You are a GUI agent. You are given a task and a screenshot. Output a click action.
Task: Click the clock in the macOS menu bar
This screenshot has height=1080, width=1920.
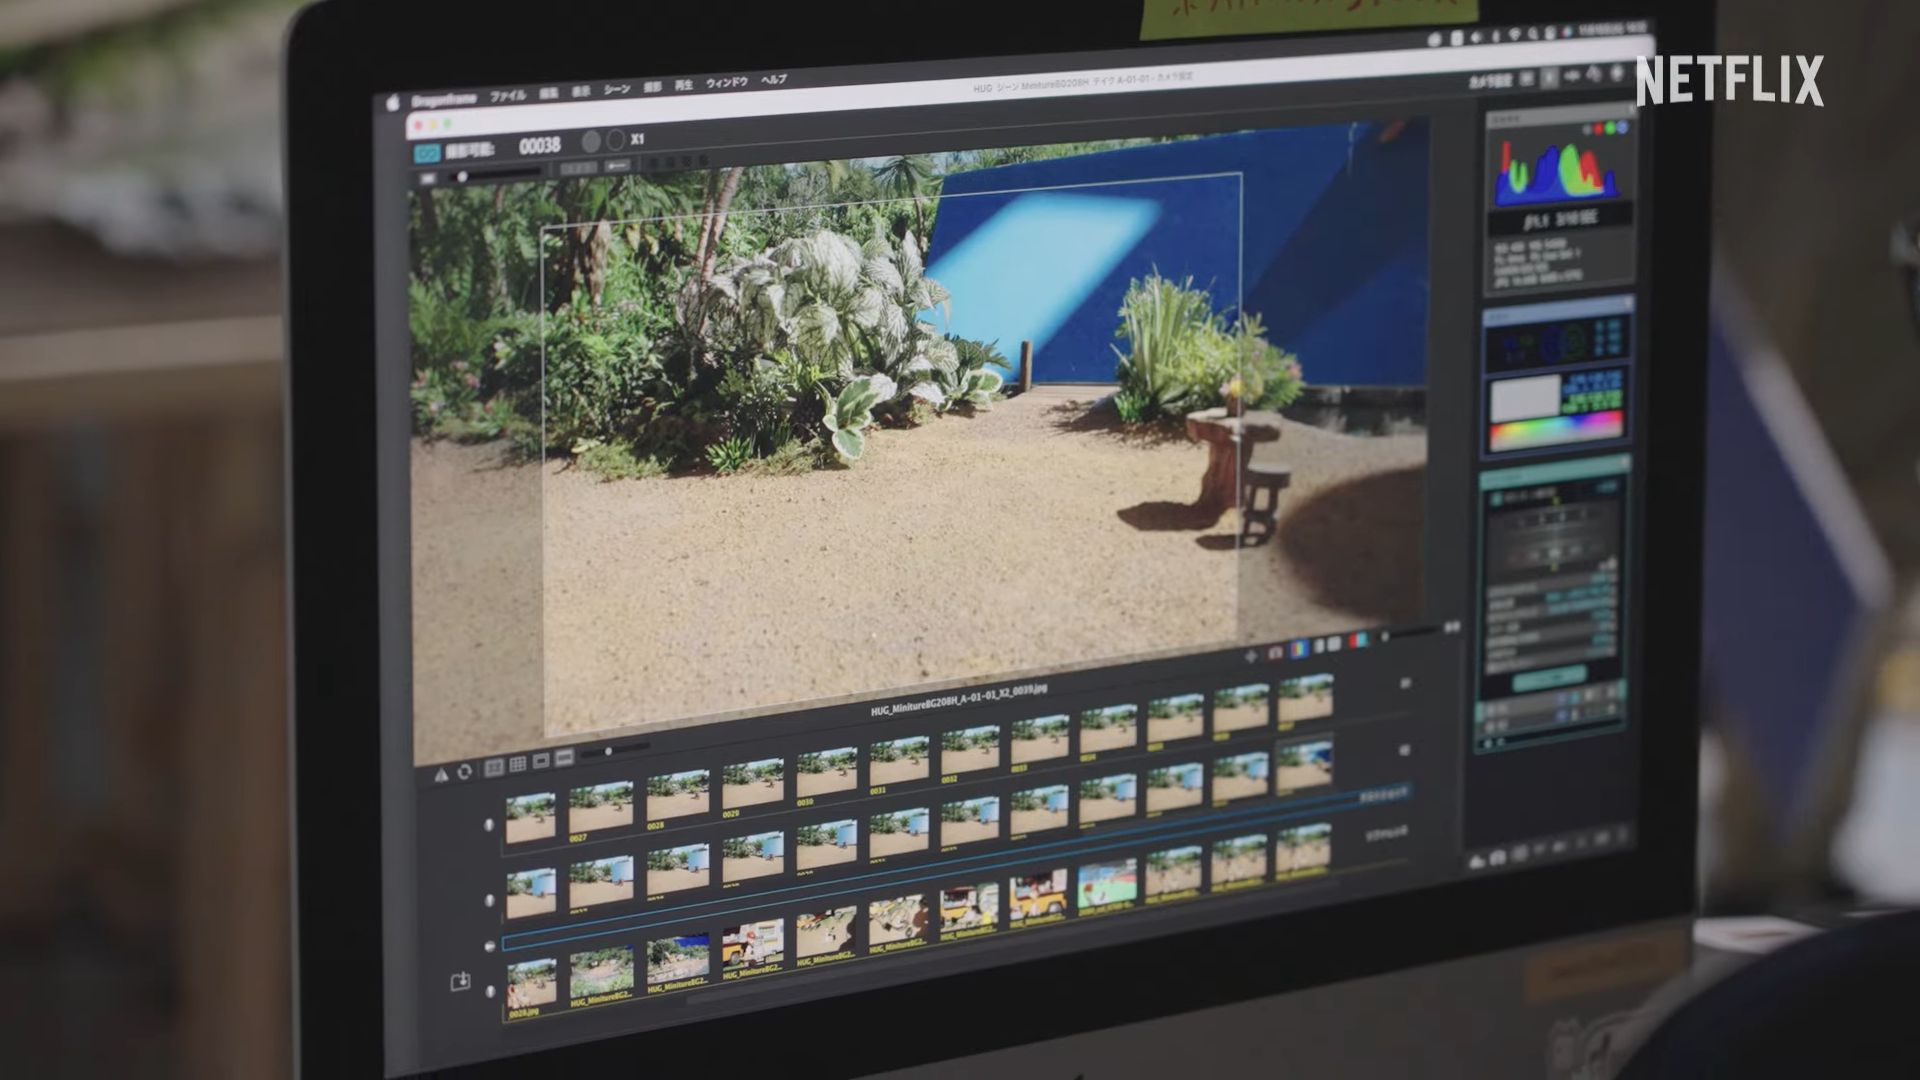[x=1612, y=29]
